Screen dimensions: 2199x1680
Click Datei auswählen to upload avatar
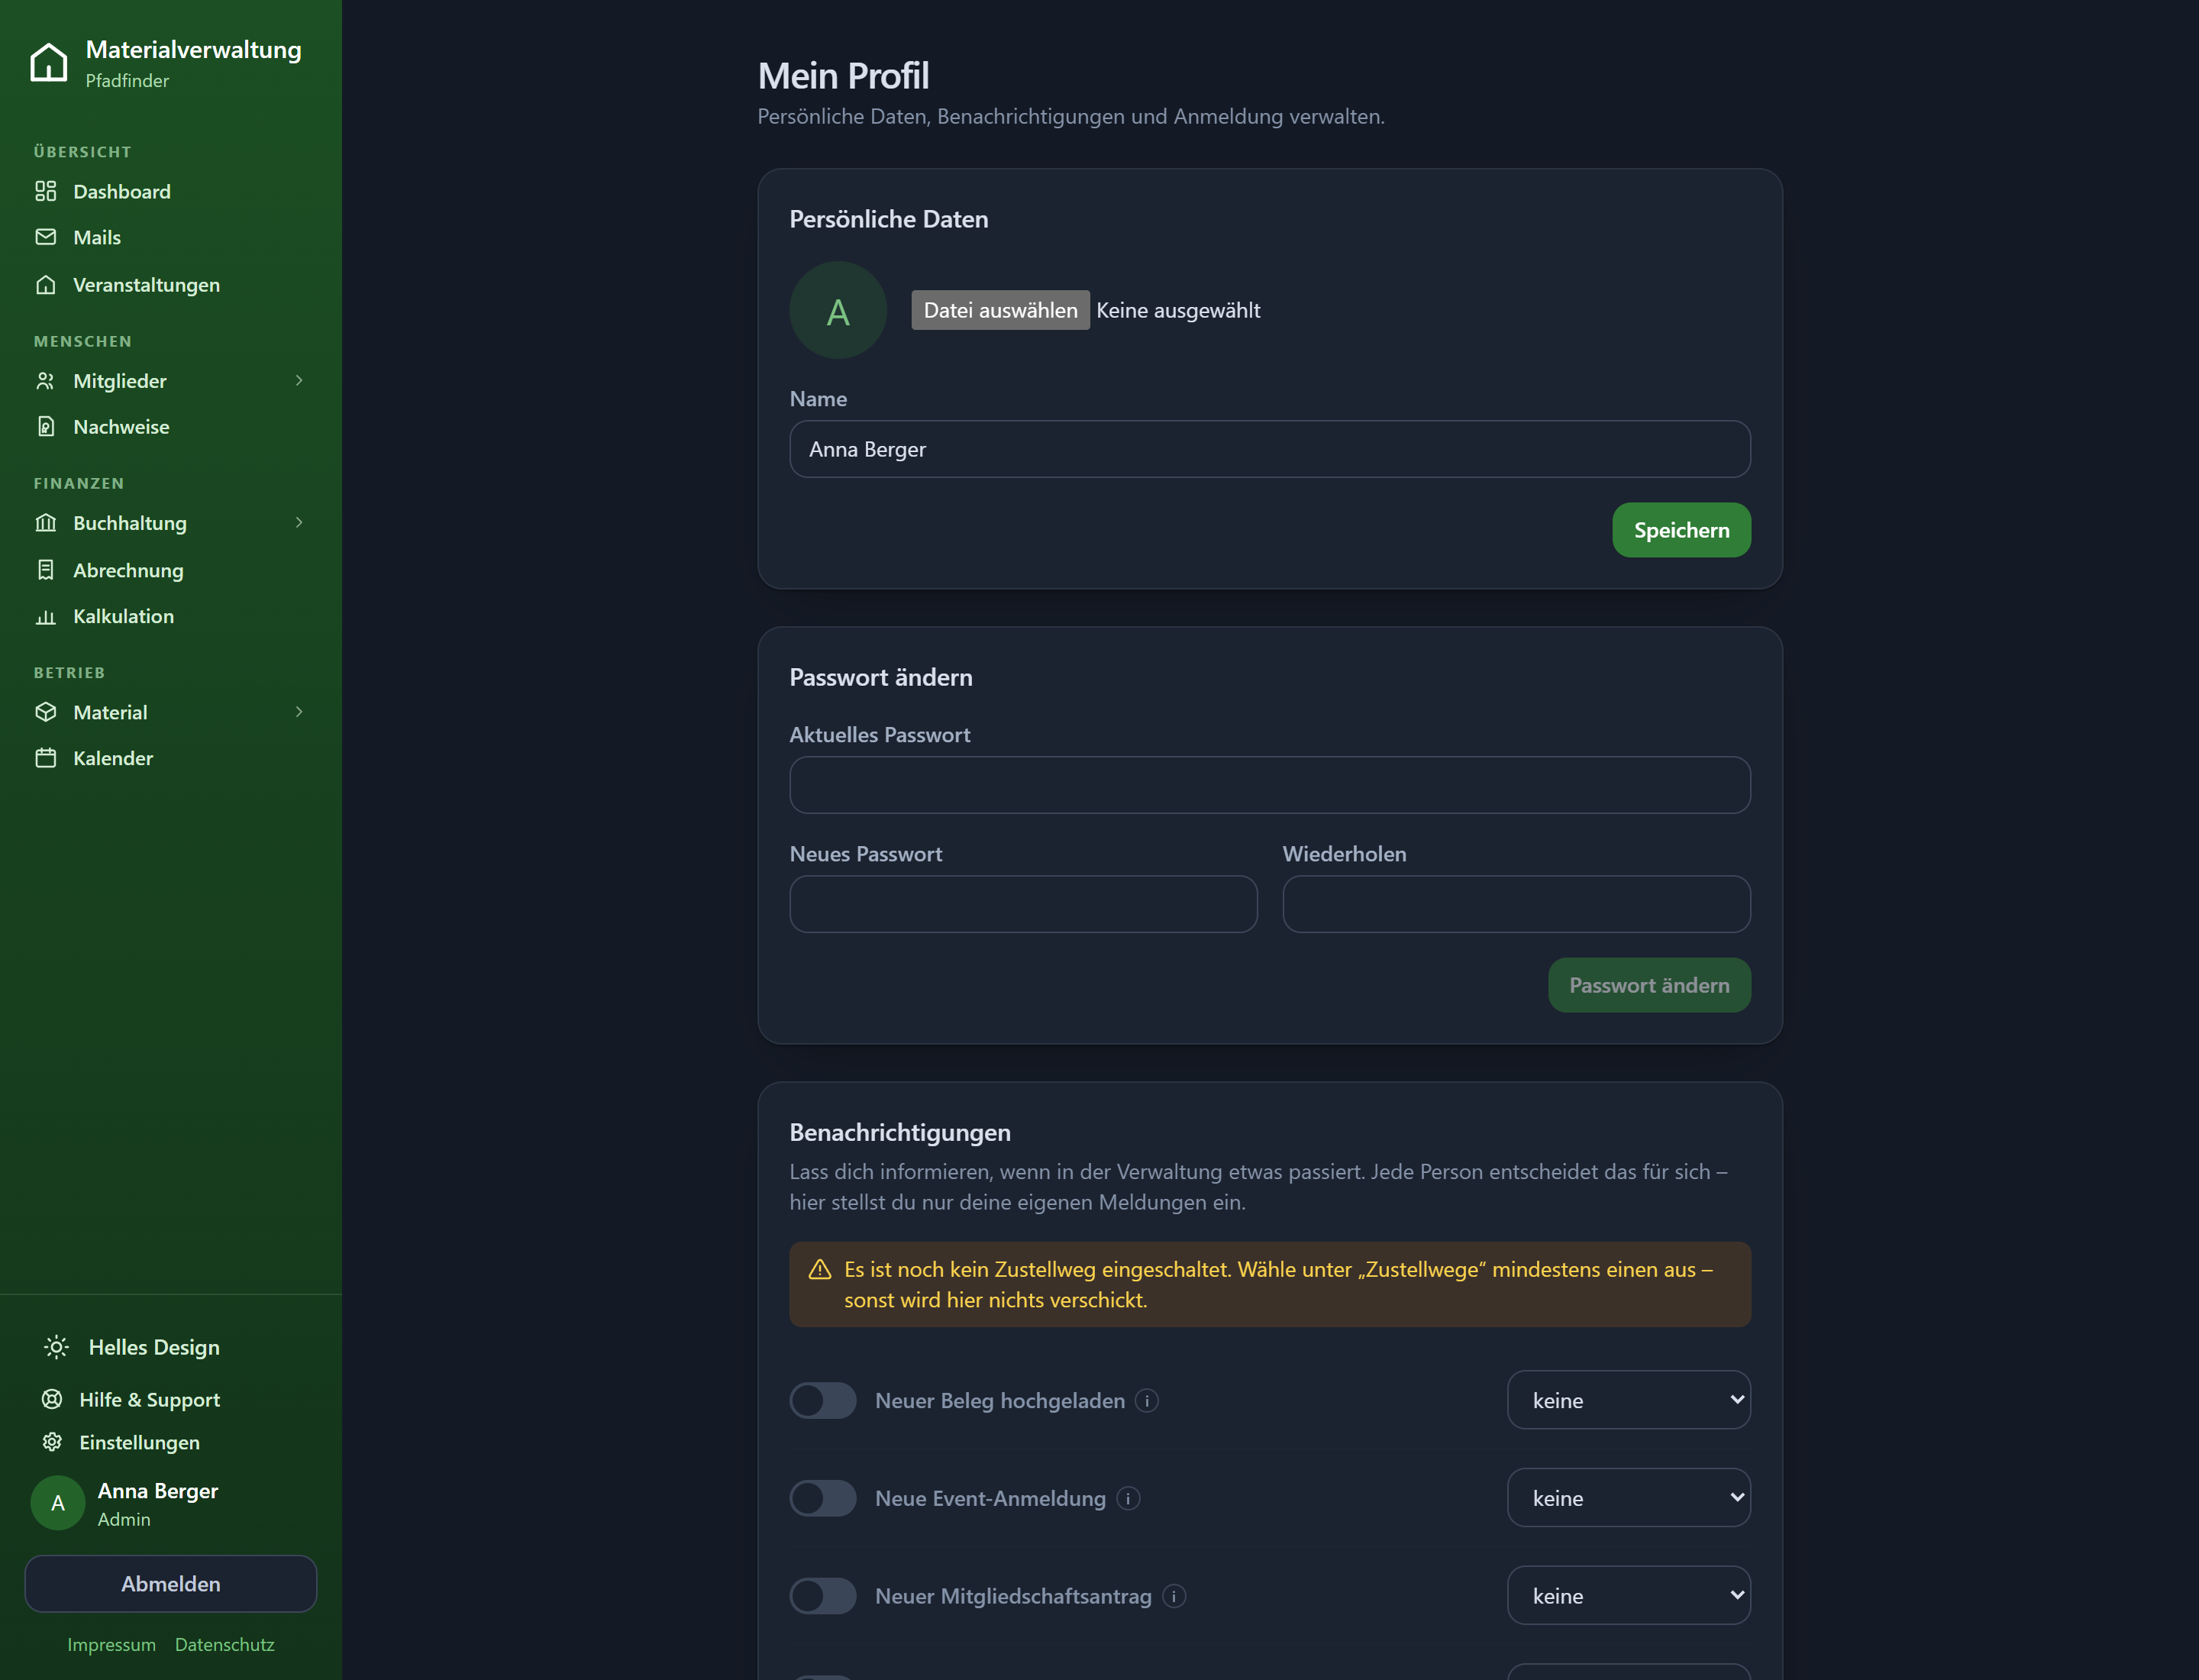[1000, 310]
